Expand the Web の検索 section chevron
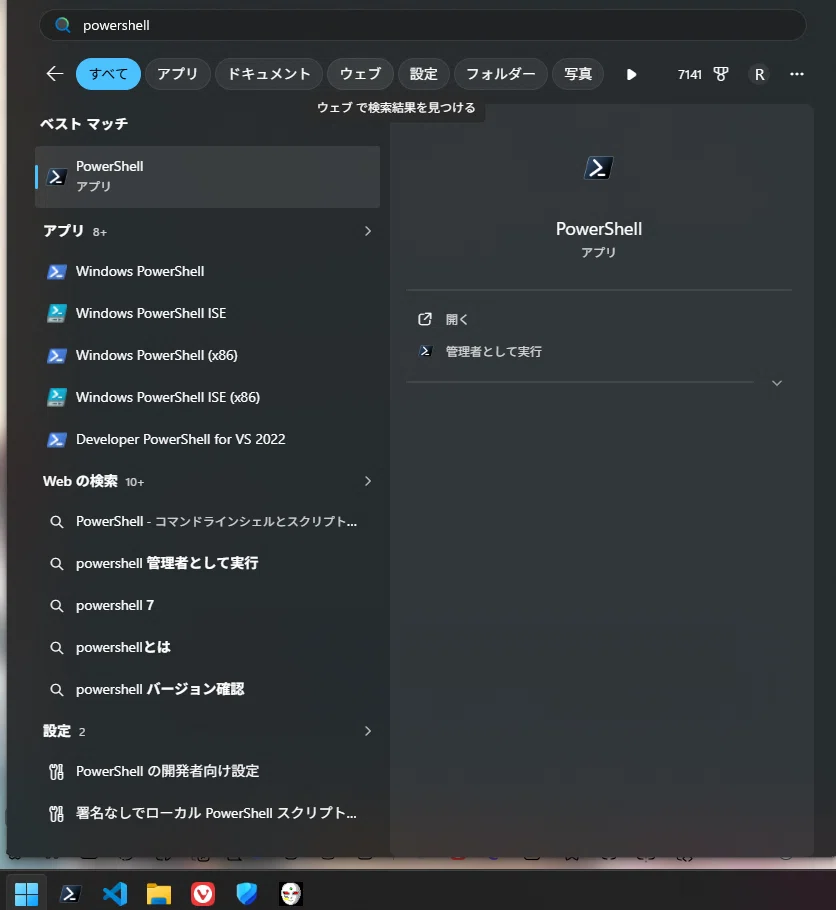The image size is (836, 910). pyautogui.click(x=367, y=481)
